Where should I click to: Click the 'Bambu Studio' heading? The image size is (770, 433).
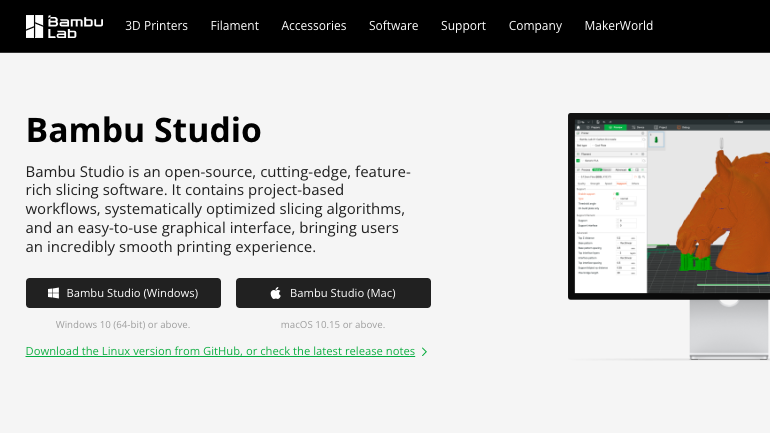[143, 130]
